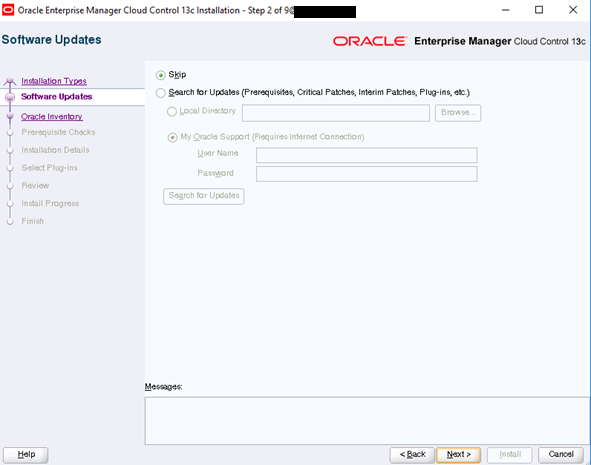Screen dimensions: 591x465
Task: Click the Browse... button
Action: pyautogui.click(x=458, y=113)
